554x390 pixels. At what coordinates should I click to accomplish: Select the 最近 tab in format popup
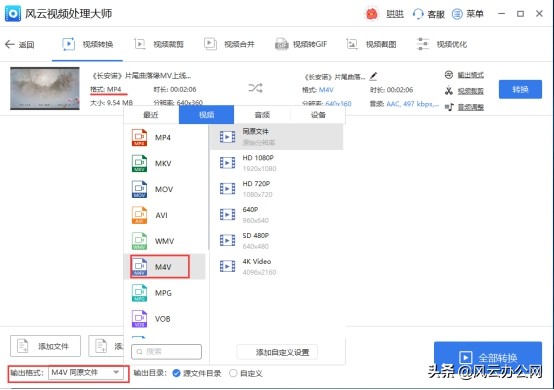pos(151,115)
